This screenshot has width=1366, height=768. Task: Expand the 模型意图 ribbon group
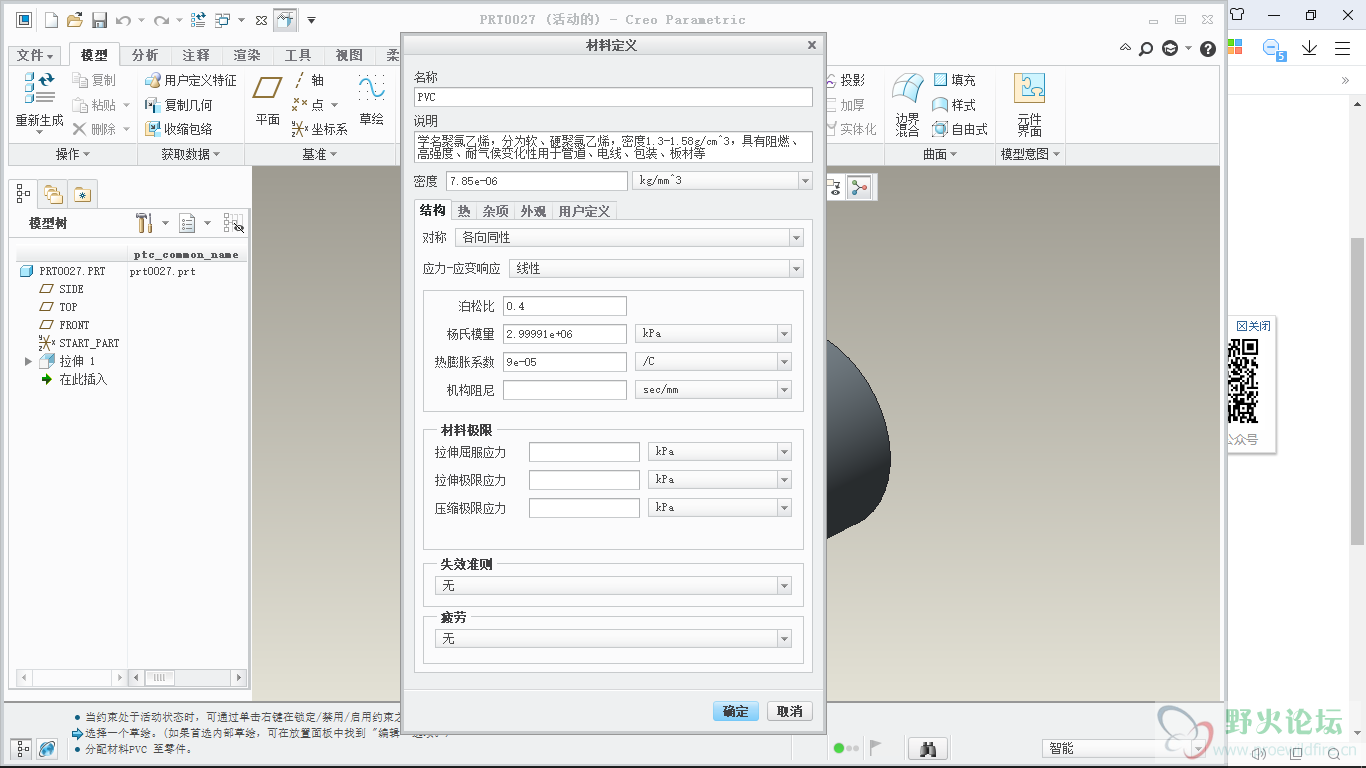[1031, 154]
